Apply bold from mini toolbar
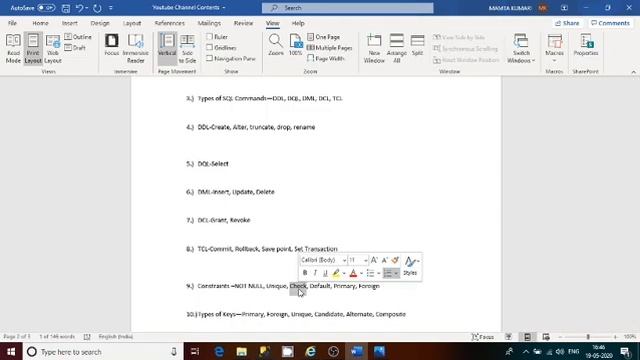 (305, 273)
